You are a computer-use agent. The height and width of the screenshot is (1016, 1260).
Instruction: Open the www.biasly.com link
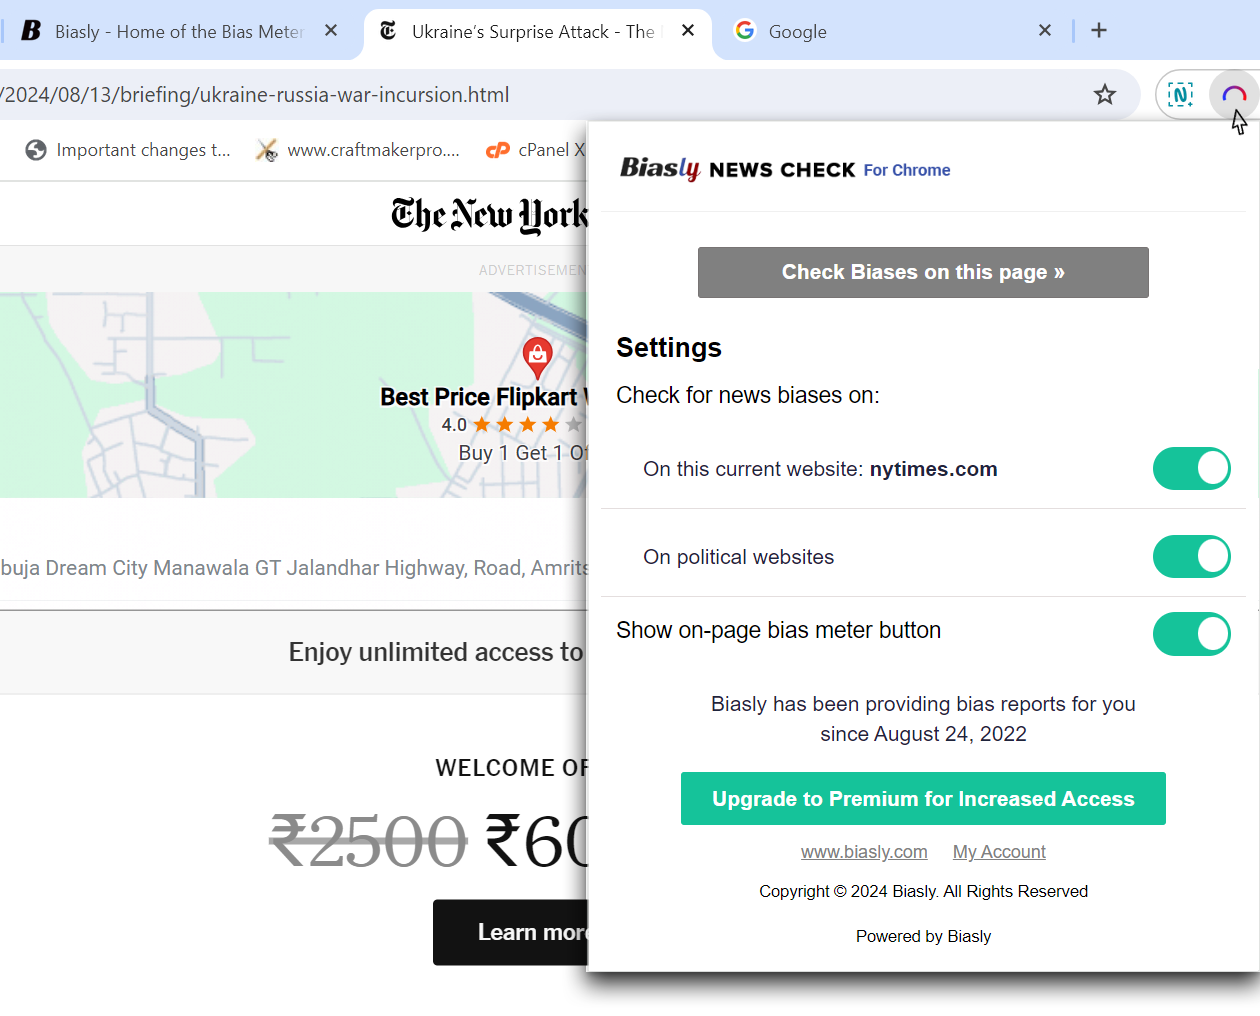coord(864,852)
